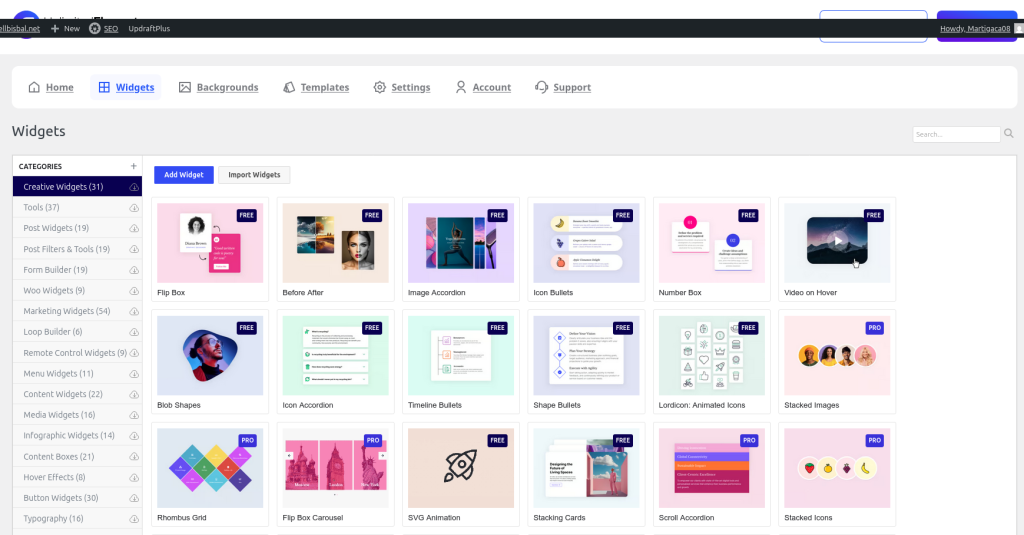Click the plus icon in Categories header
This screenshot has width=1024, height=535.
coord(133,166)
